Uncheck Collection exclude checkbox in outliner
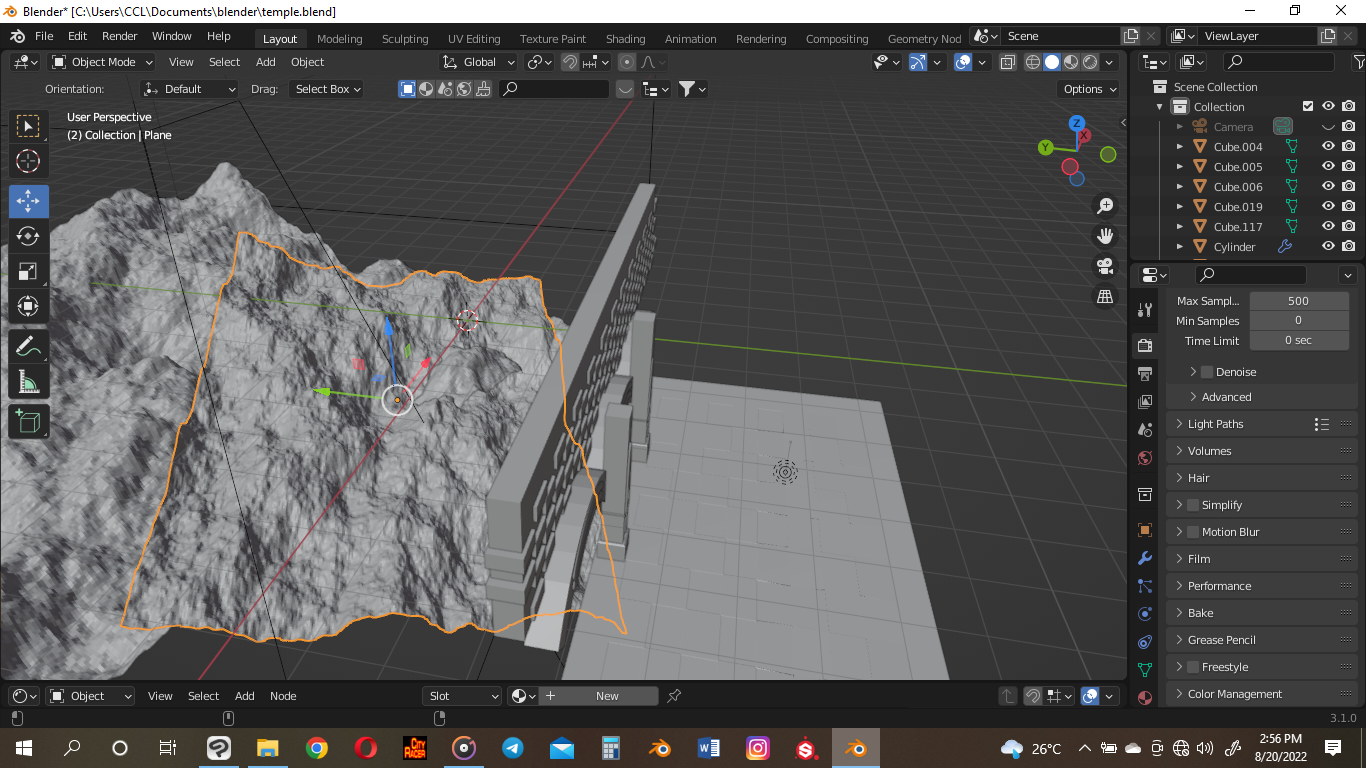1366x768 pixels. (x=1308, y=106)
